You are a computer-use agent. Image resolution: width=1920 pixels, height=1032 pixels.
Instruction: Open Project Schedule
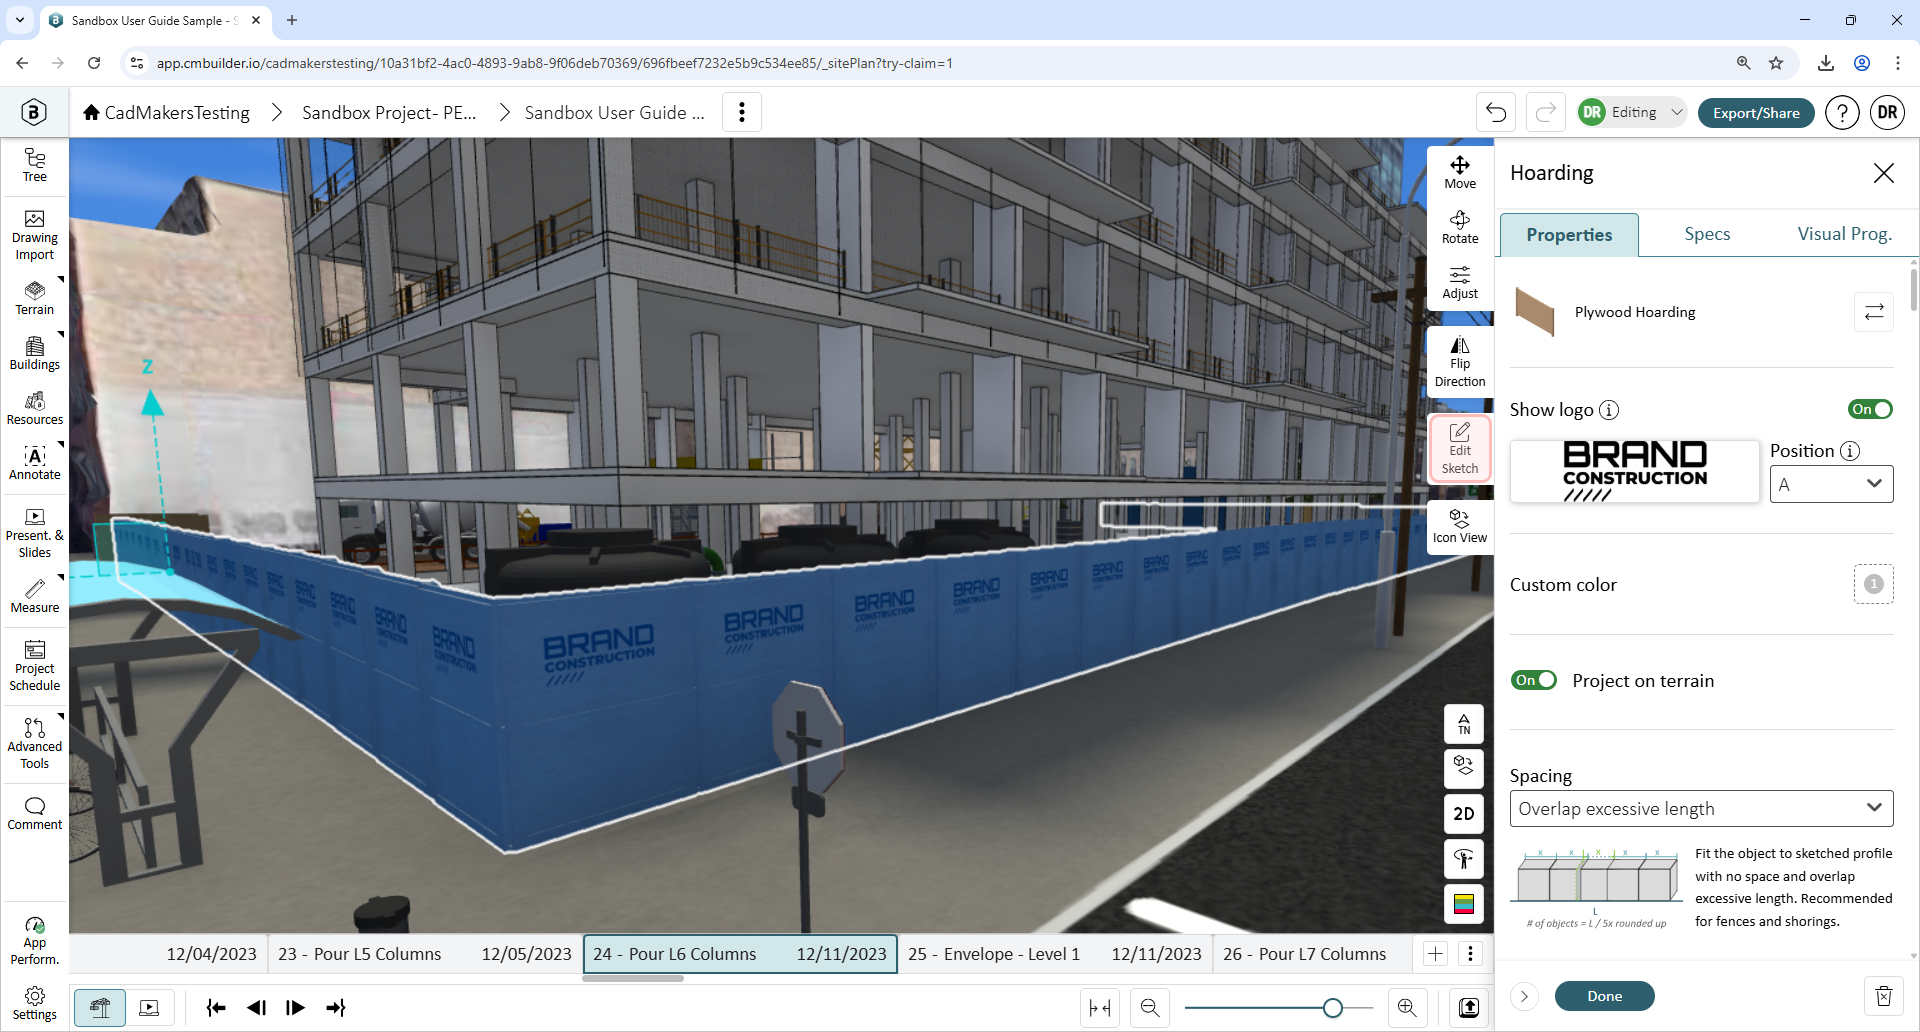tap(35, 666)
